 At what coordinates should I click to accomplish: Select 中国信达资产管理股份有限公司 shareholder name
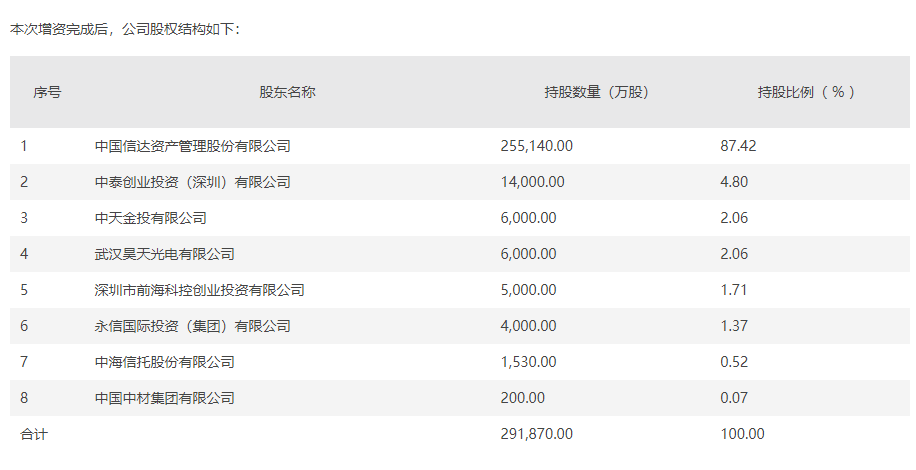tap(192, 146)
